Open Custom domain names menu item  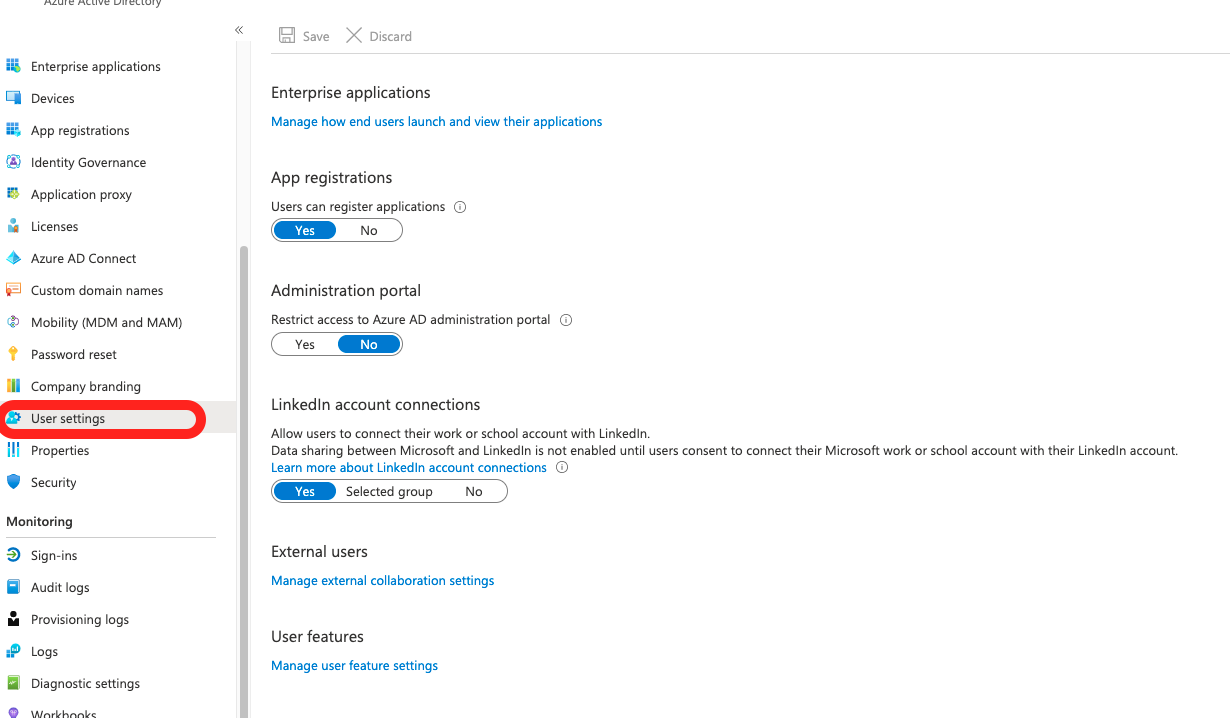pyautogui.click(x=97, y=290)
